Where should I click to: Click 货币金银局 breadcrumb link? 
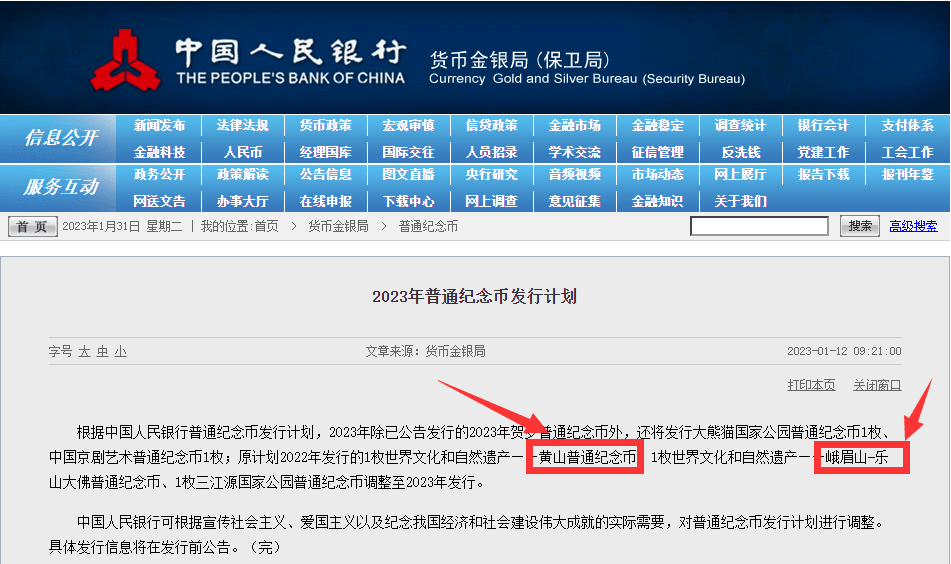pyautogui.click(x=338, y=226)
